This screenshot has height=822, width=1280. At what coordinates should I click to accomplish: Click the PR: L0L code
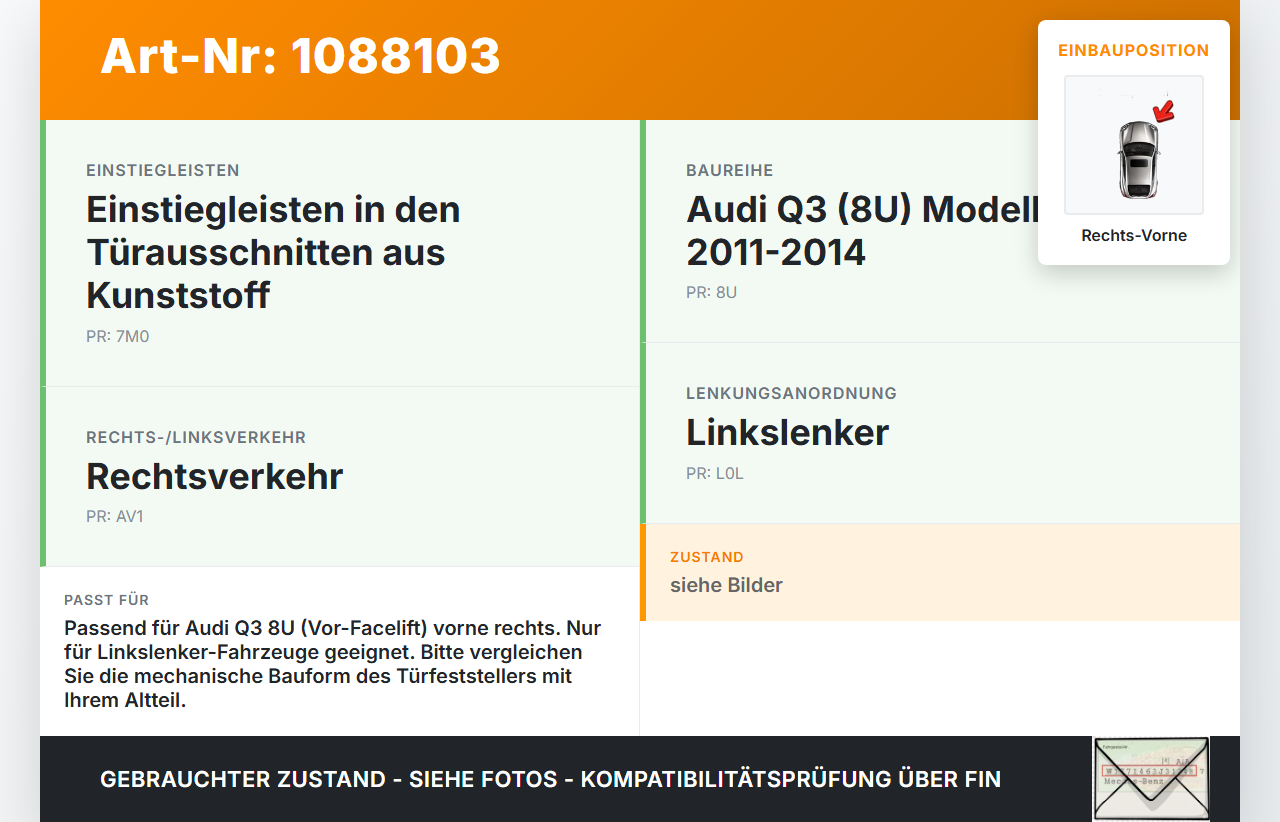point(715,474)
